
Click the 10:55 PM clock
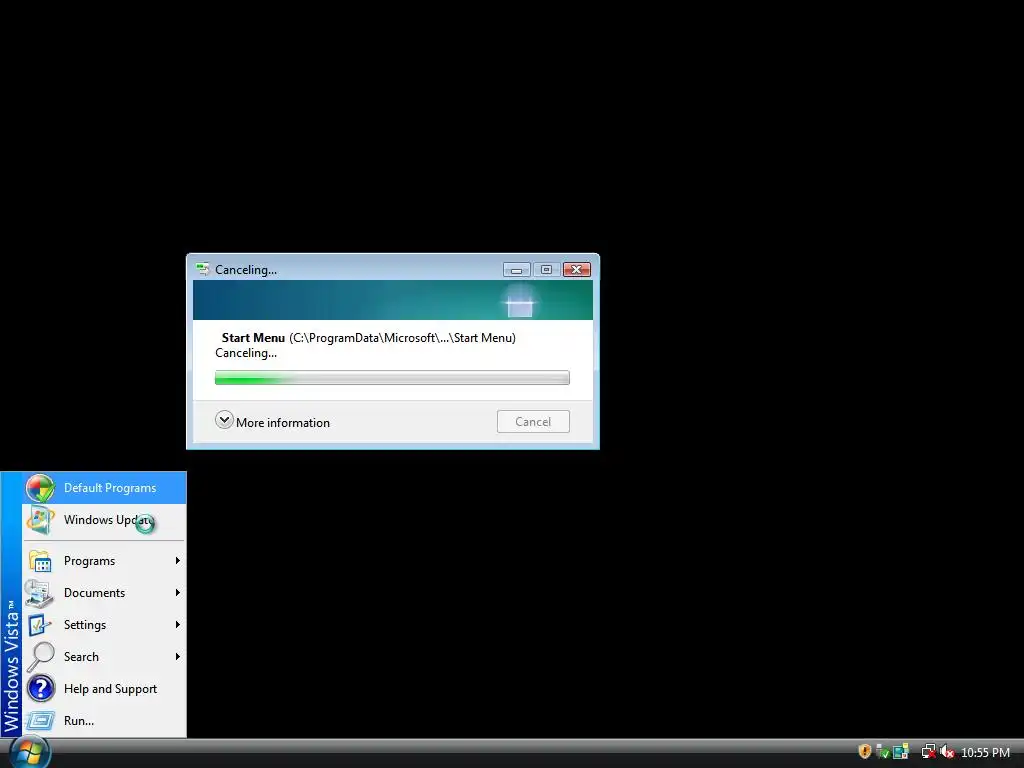click(x=985, y=753)
